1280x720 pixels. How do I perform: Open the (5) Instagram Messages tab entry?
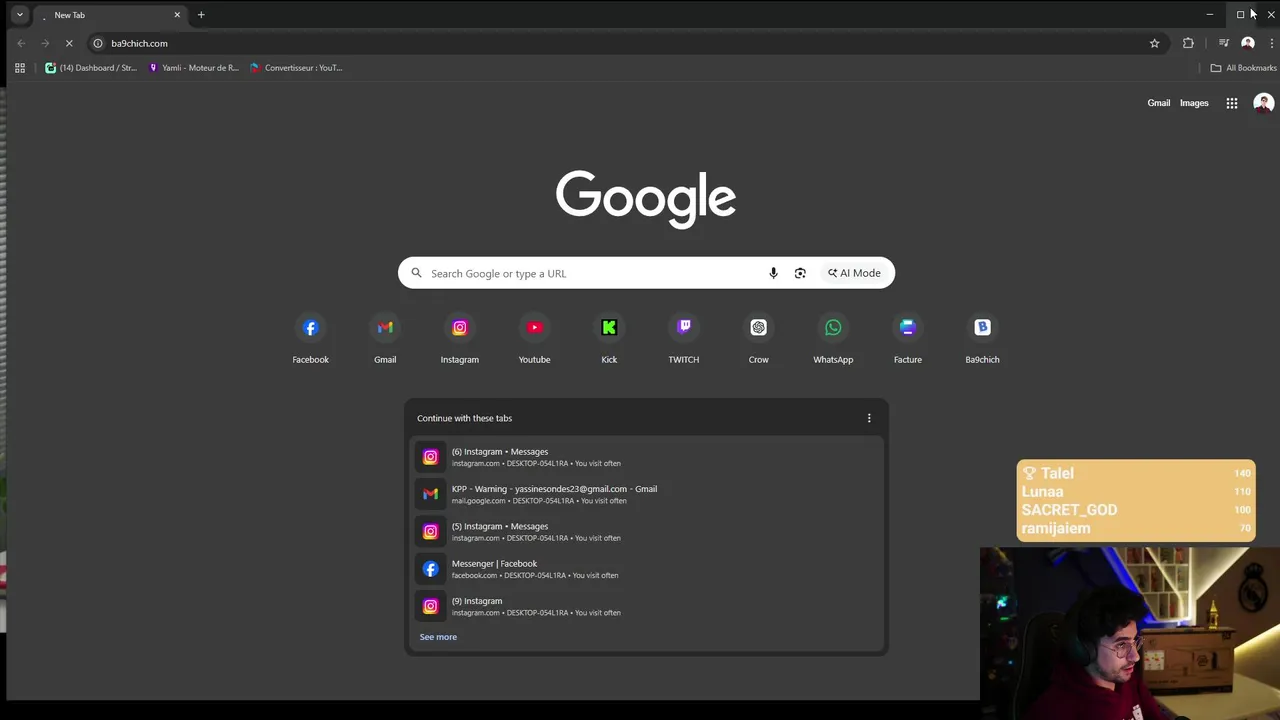pyautogui.click(x=646, y=531)
